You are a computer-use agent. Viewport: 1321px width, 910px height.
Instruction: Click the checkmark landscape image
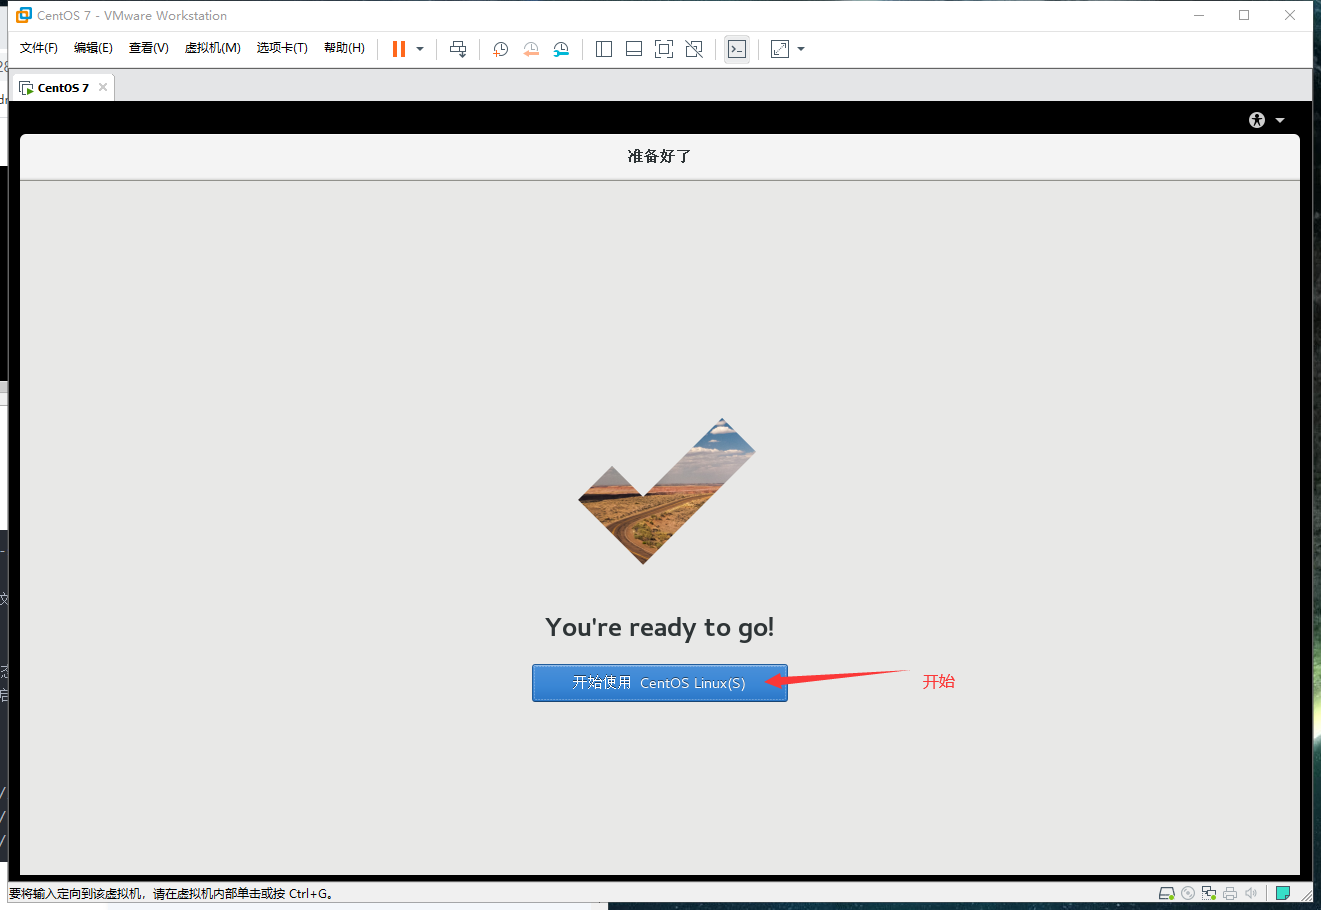click(667, 491)
